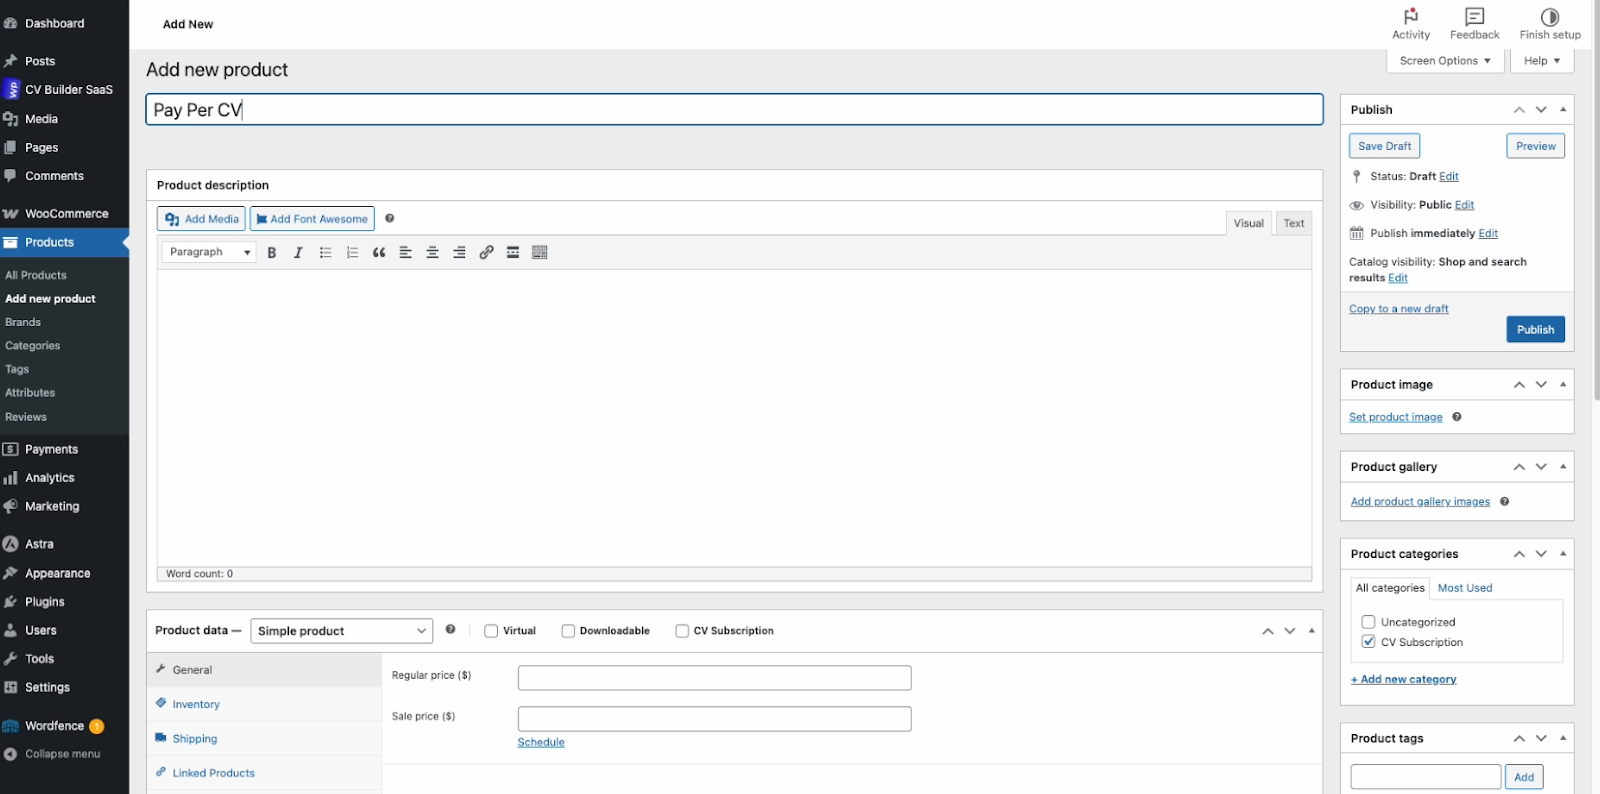Image resolution: width=1600 pixels, height=794 pixels.
Task: Click Add new category link
Action: [1403, 679]
